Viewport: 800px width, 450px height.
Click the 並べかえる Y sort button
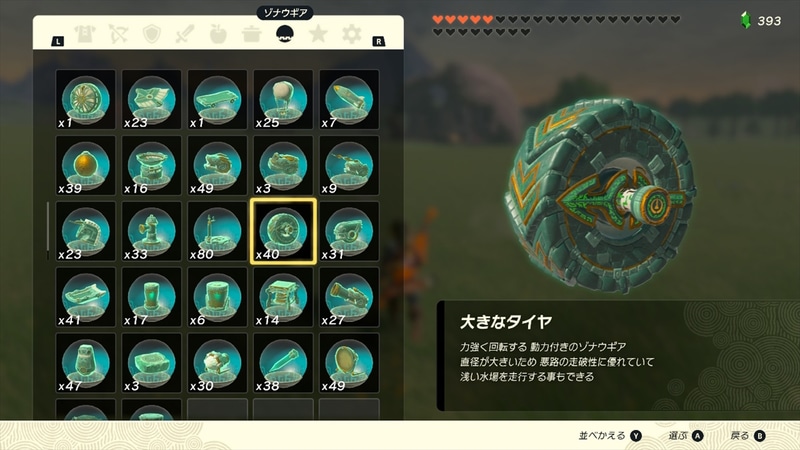[x=610, y=436]
